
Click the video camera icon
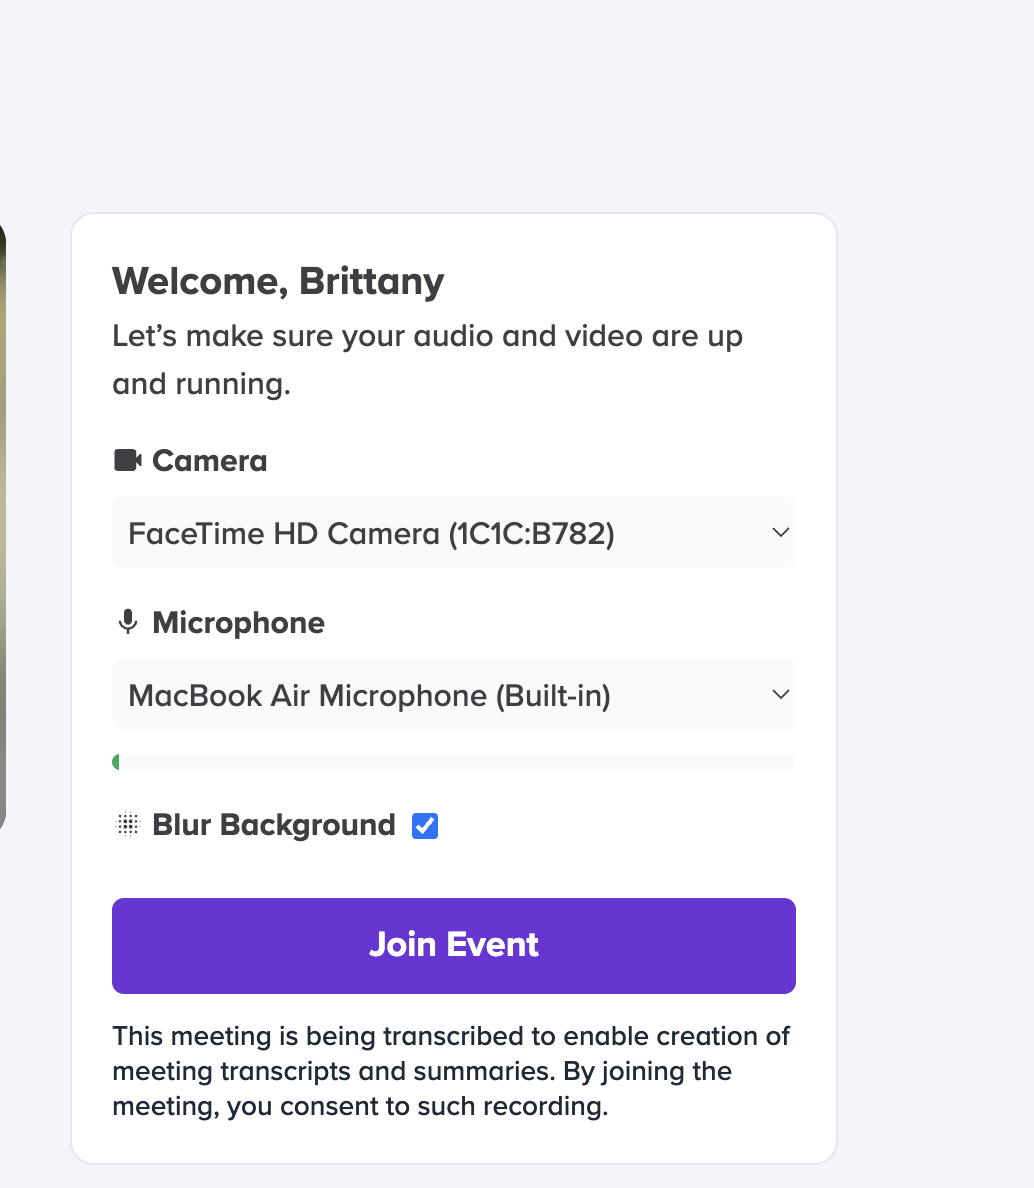[127, 461]
